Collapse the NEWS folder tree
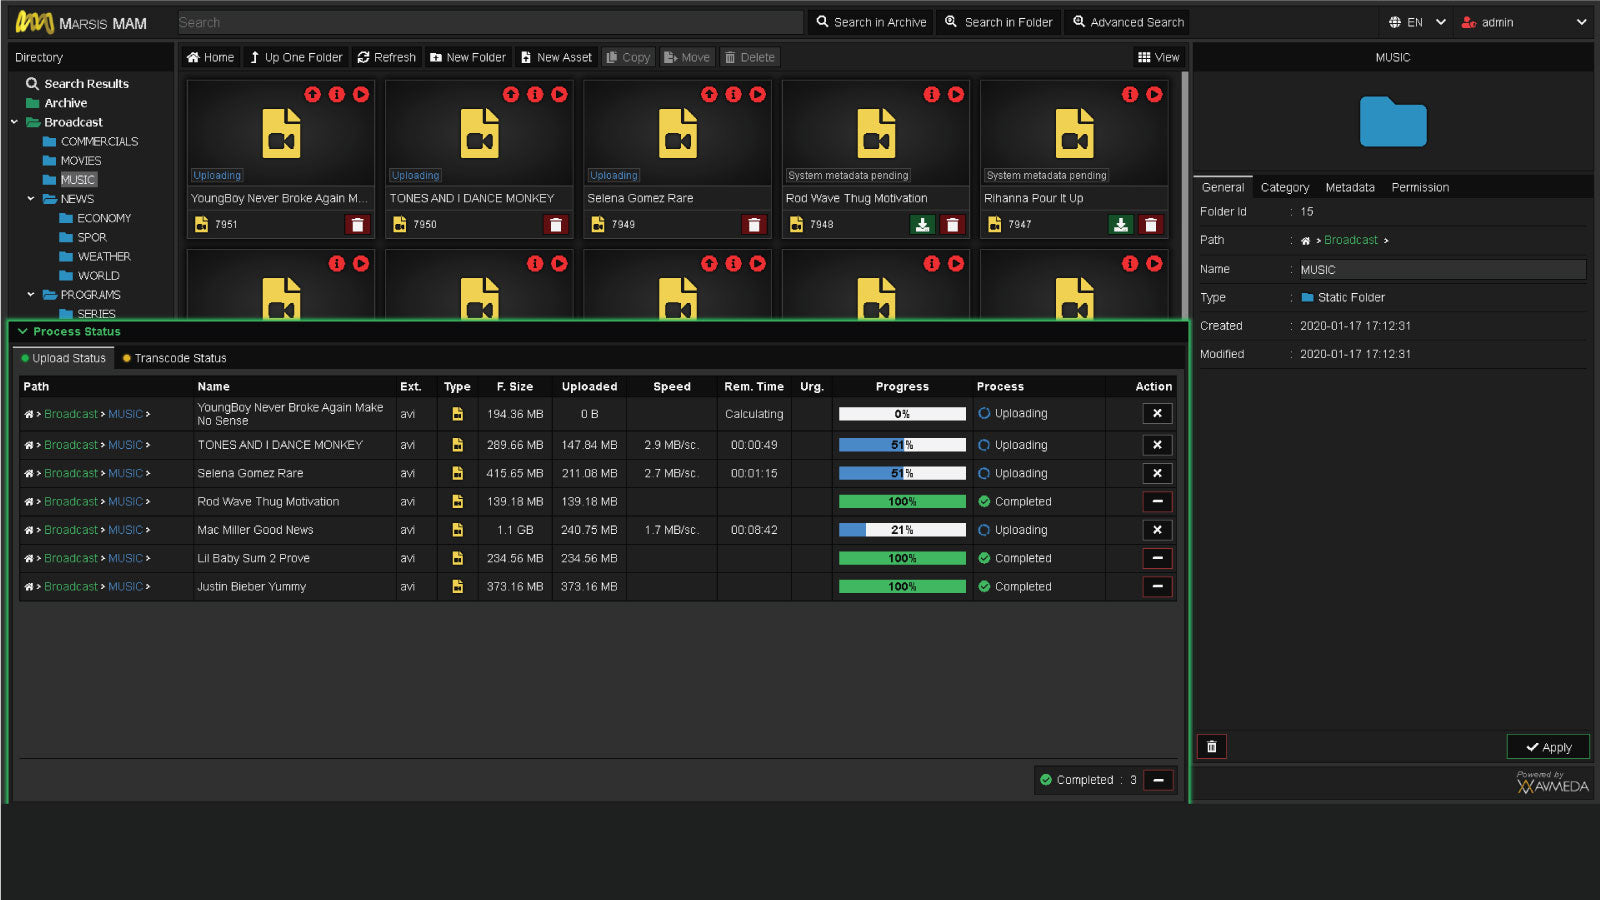 (x=31, y=199)
